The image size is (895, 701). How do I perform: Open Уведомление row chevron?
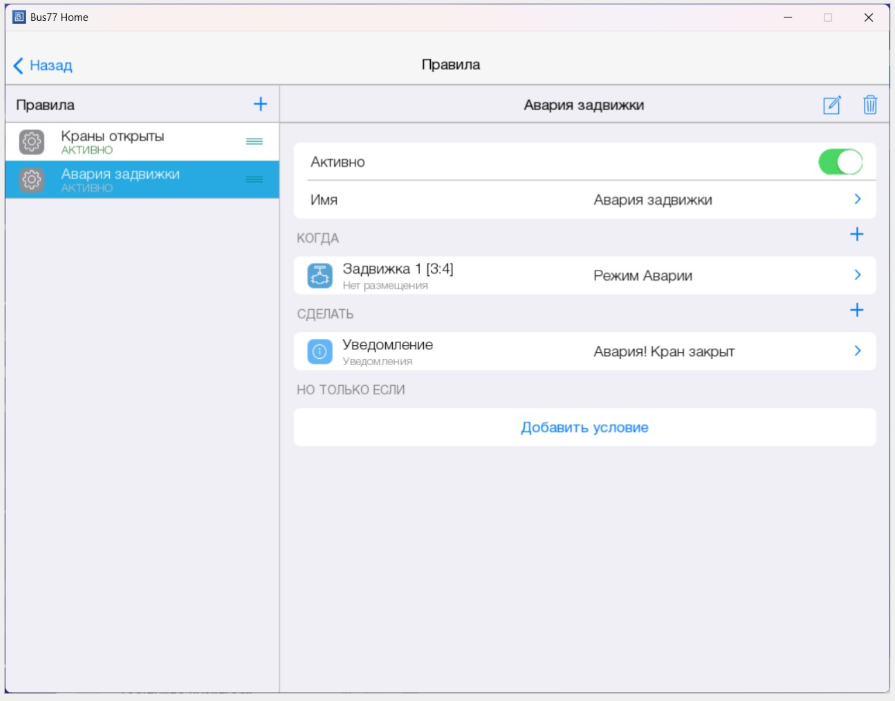857,351
